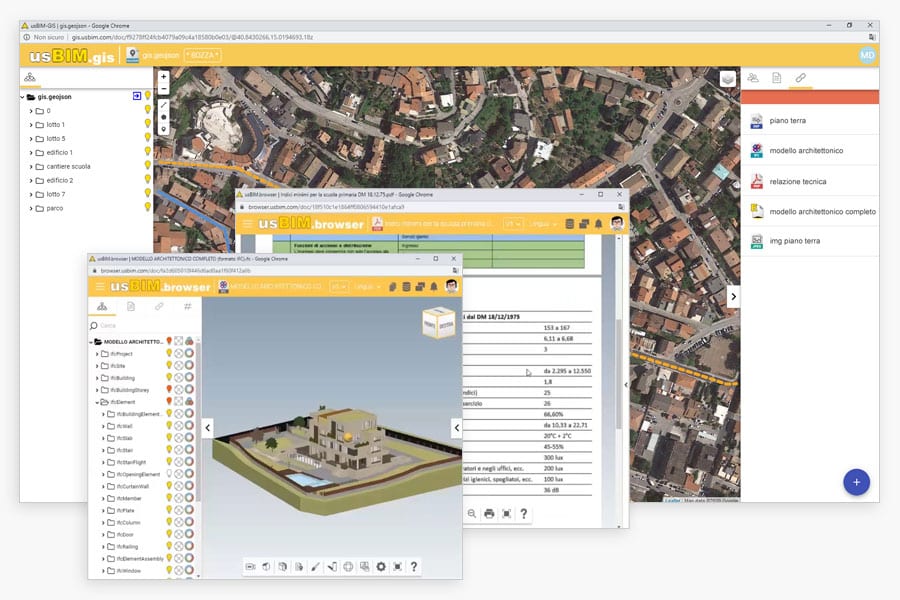Collapse the IfcElement tree node
This screenshot has width=900, height=600.
click(97, 402)
